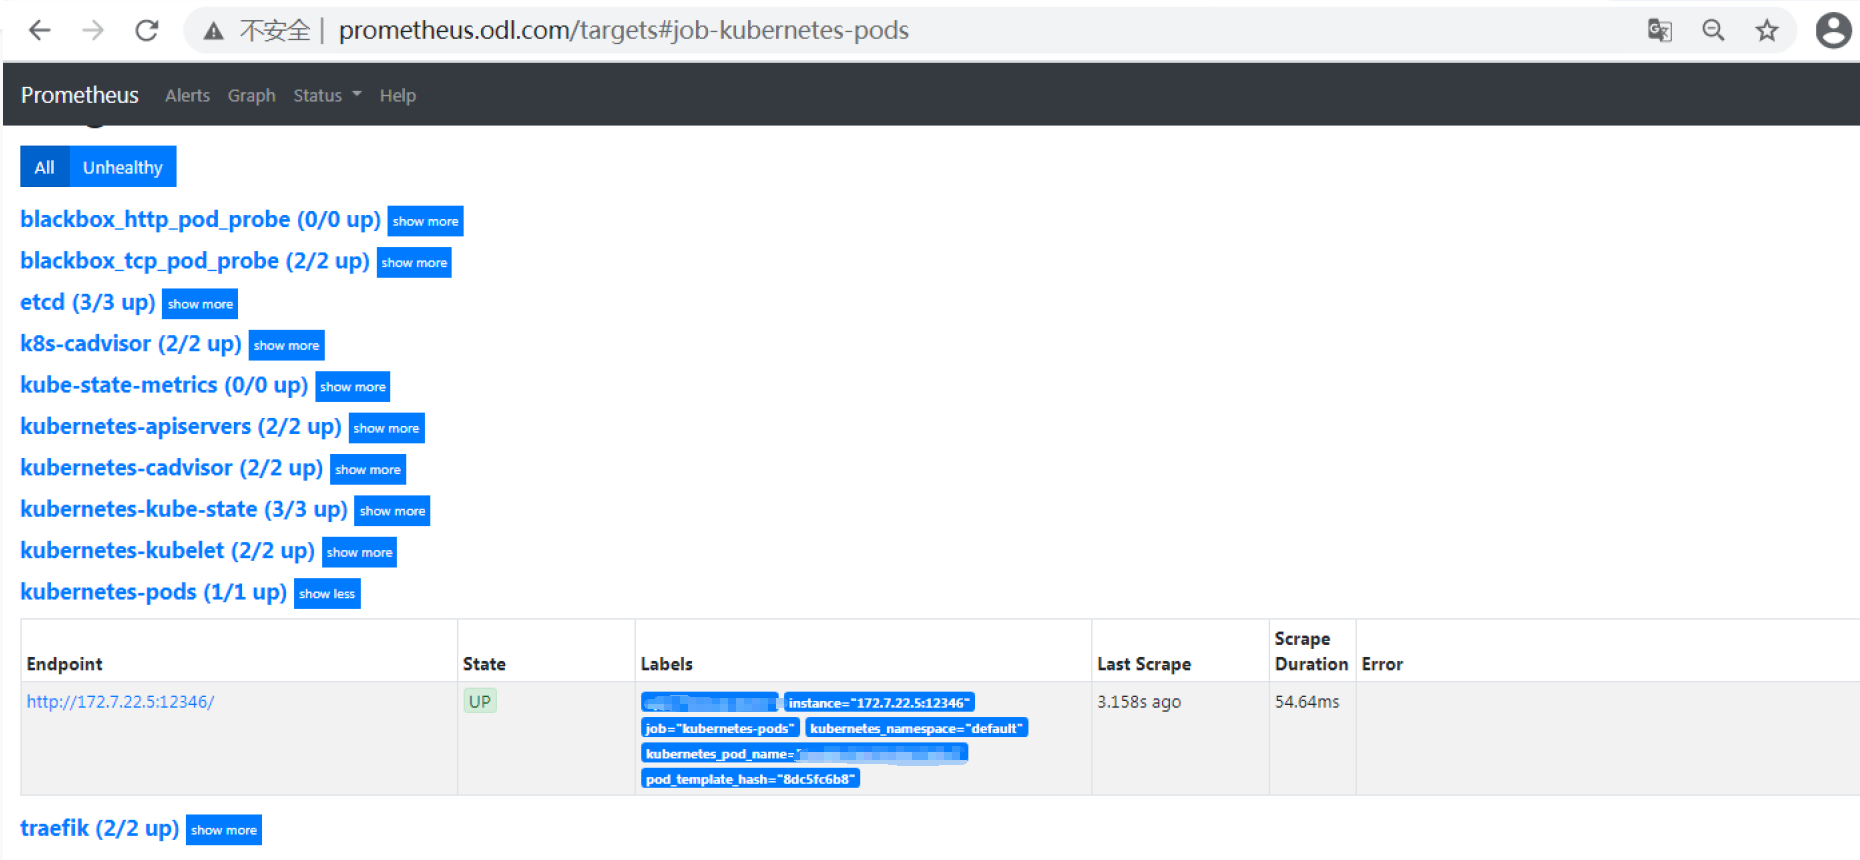Switch to the Unhealthy targets filter
The height and width of the screenshot is (860, 1860).
[x=123, y=167]
